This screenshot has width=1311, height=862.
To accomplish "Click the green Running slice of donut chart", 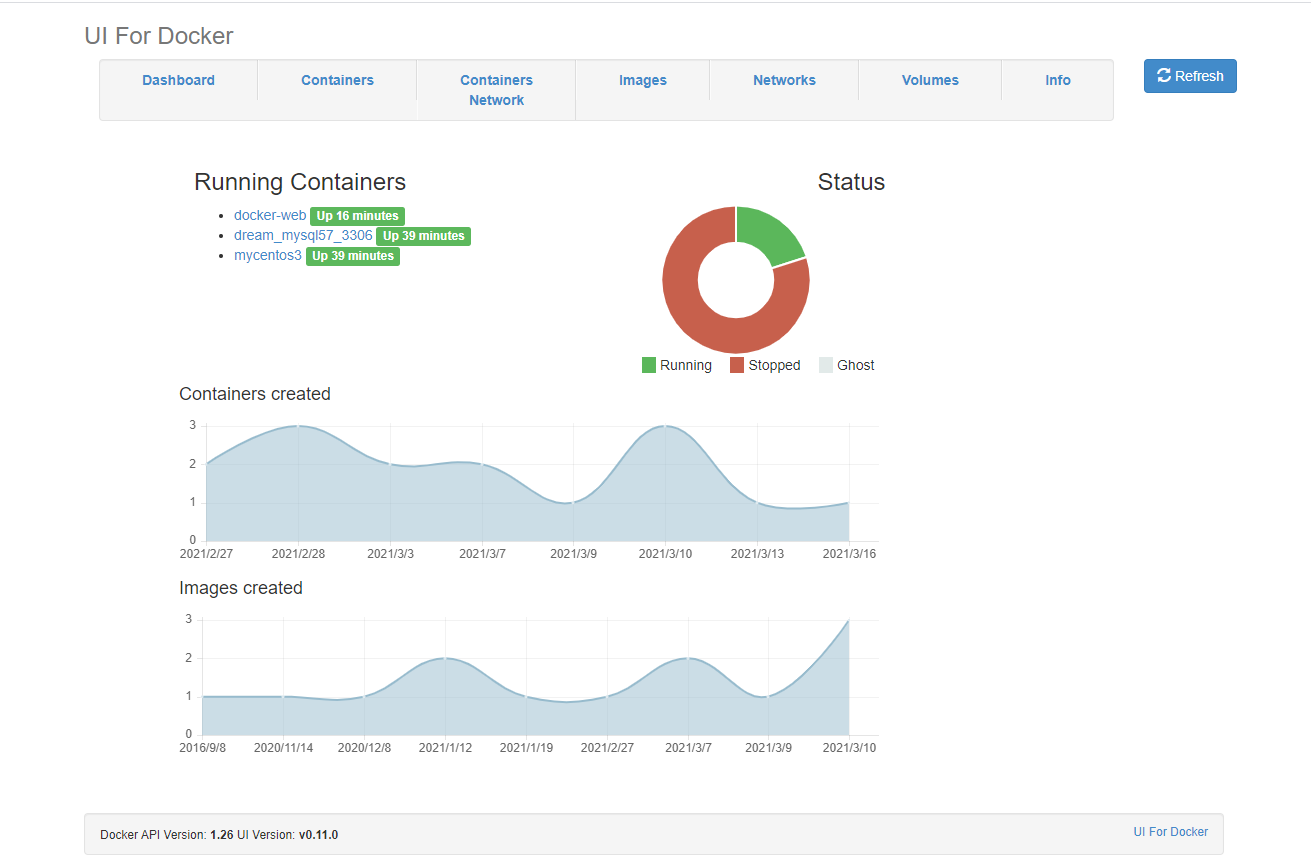I will [x=767, y=235].
